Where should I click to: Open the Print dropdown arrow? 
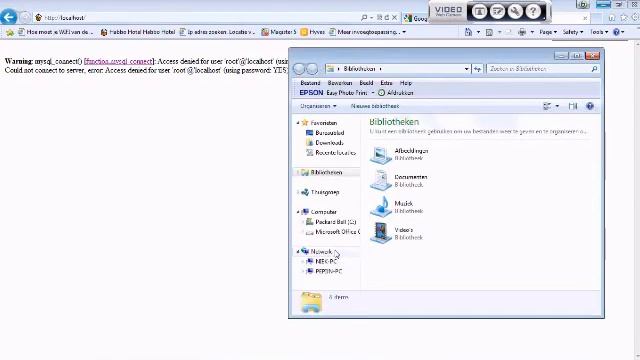point(532,32)
